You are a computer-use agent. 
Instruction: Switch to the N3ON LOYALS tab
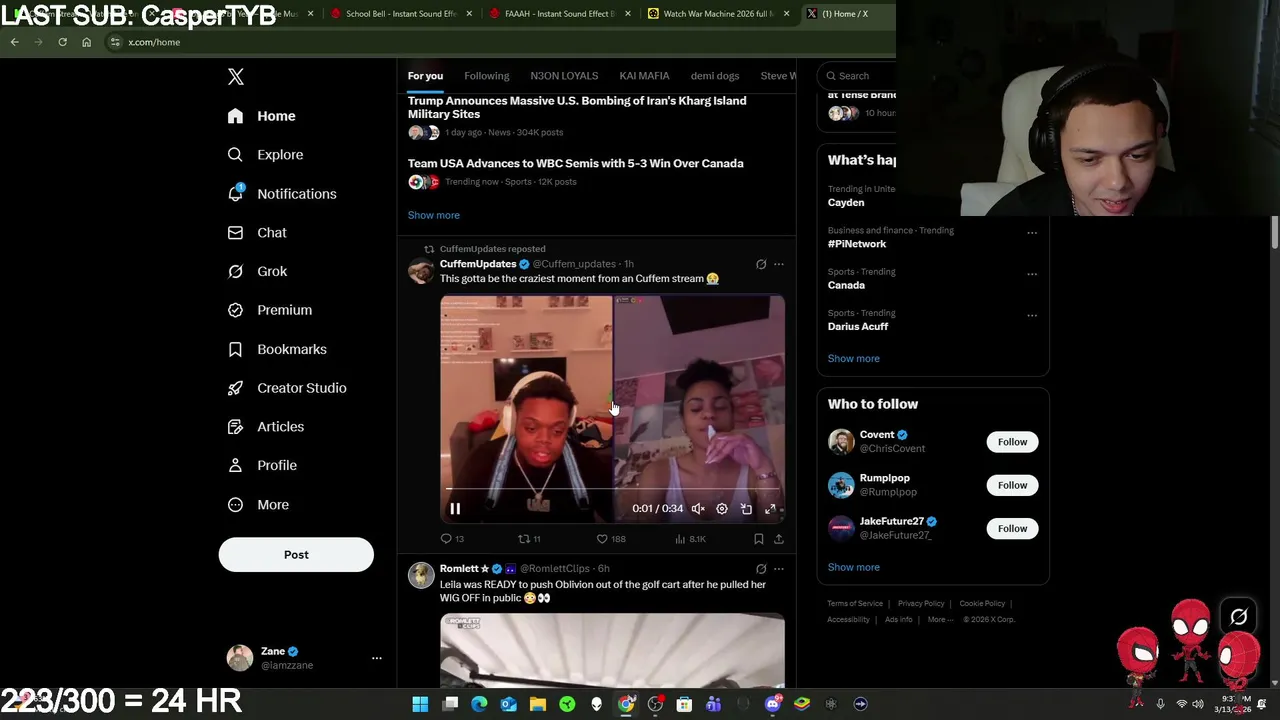[x=564, y=76]
